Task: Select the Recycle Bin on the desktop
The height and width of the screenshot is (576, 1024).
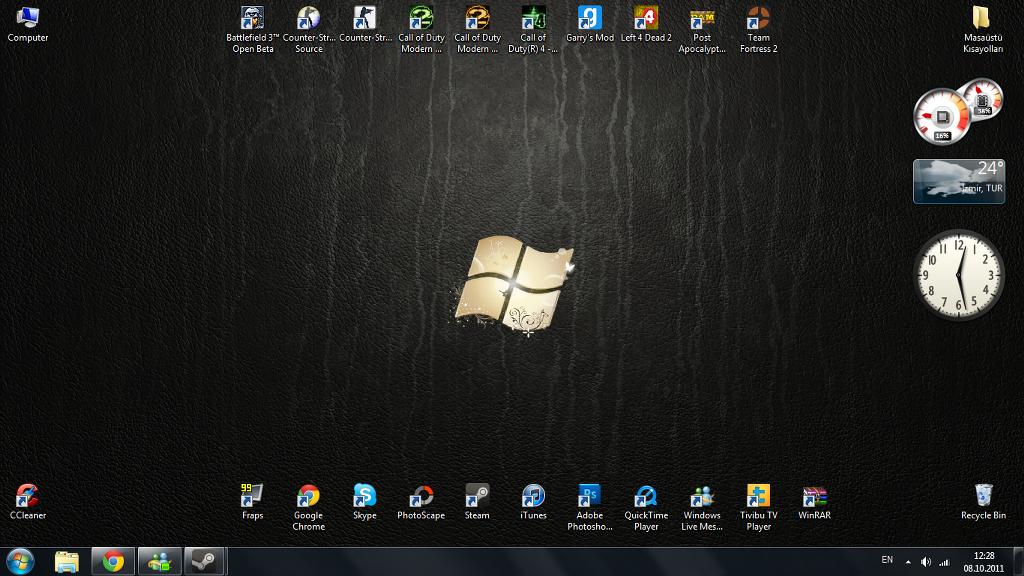Action: pyautogui.click(x=983, y=497)
